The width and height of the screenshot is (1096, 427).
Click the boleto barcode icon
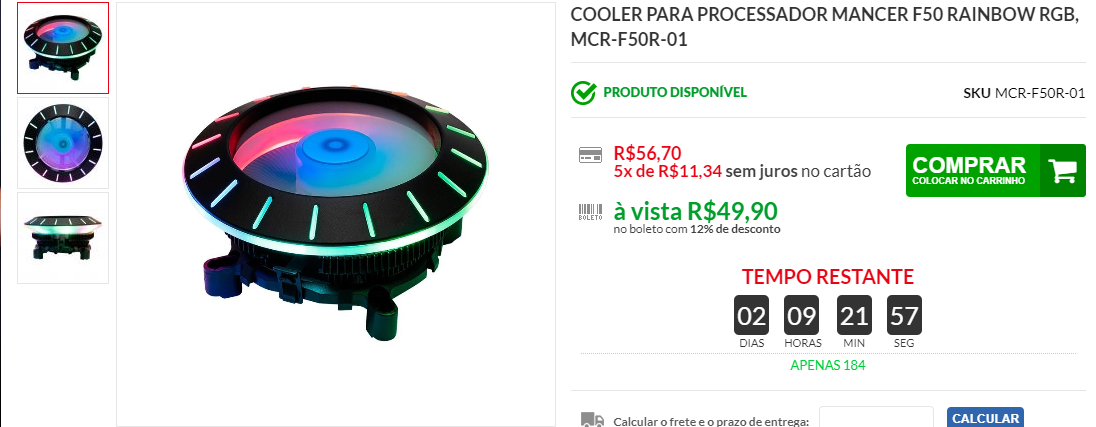pos(591,212)
